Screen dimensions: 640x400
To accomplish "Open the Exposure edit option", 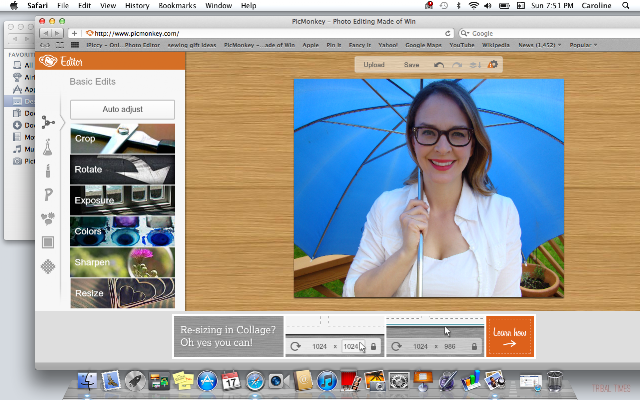I will pyautogui.click(x=122, y=200).
